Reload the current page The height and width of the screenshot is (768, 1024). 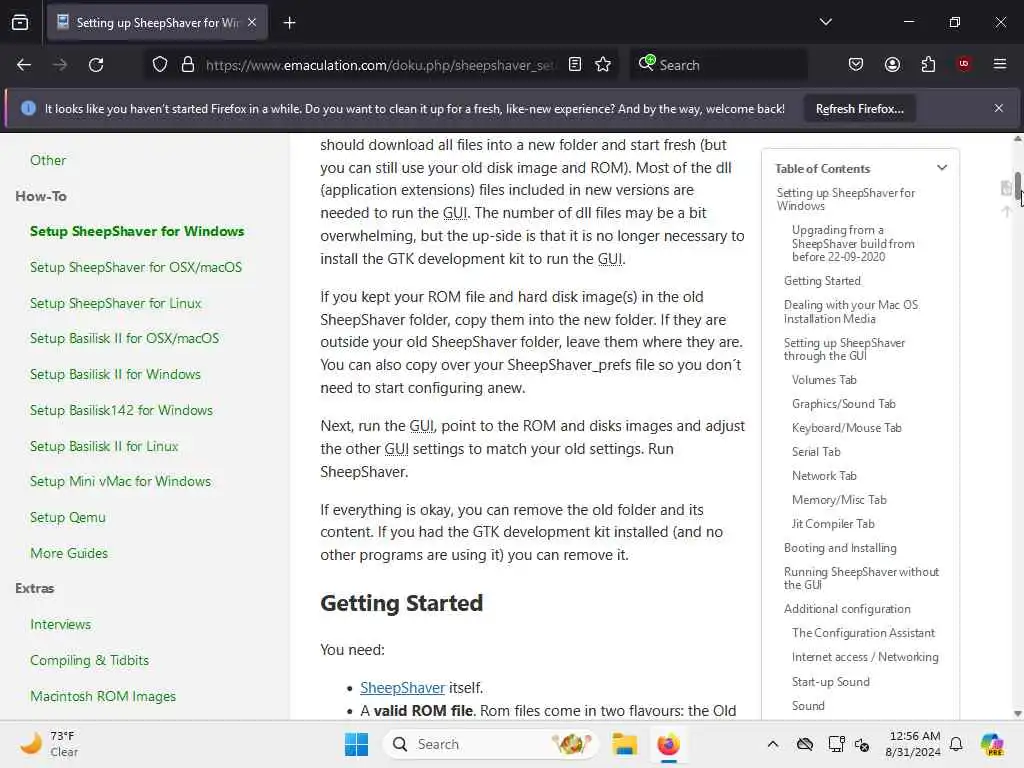[96, 65]
